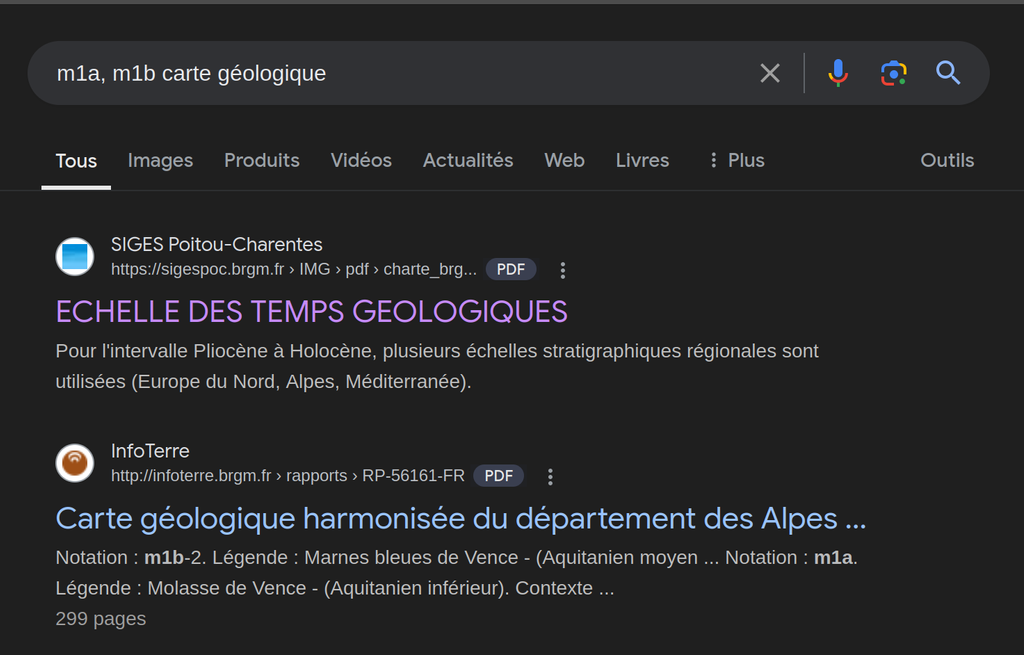Clear the search query with X icon

pyautogui.click(x=769, y=73)
